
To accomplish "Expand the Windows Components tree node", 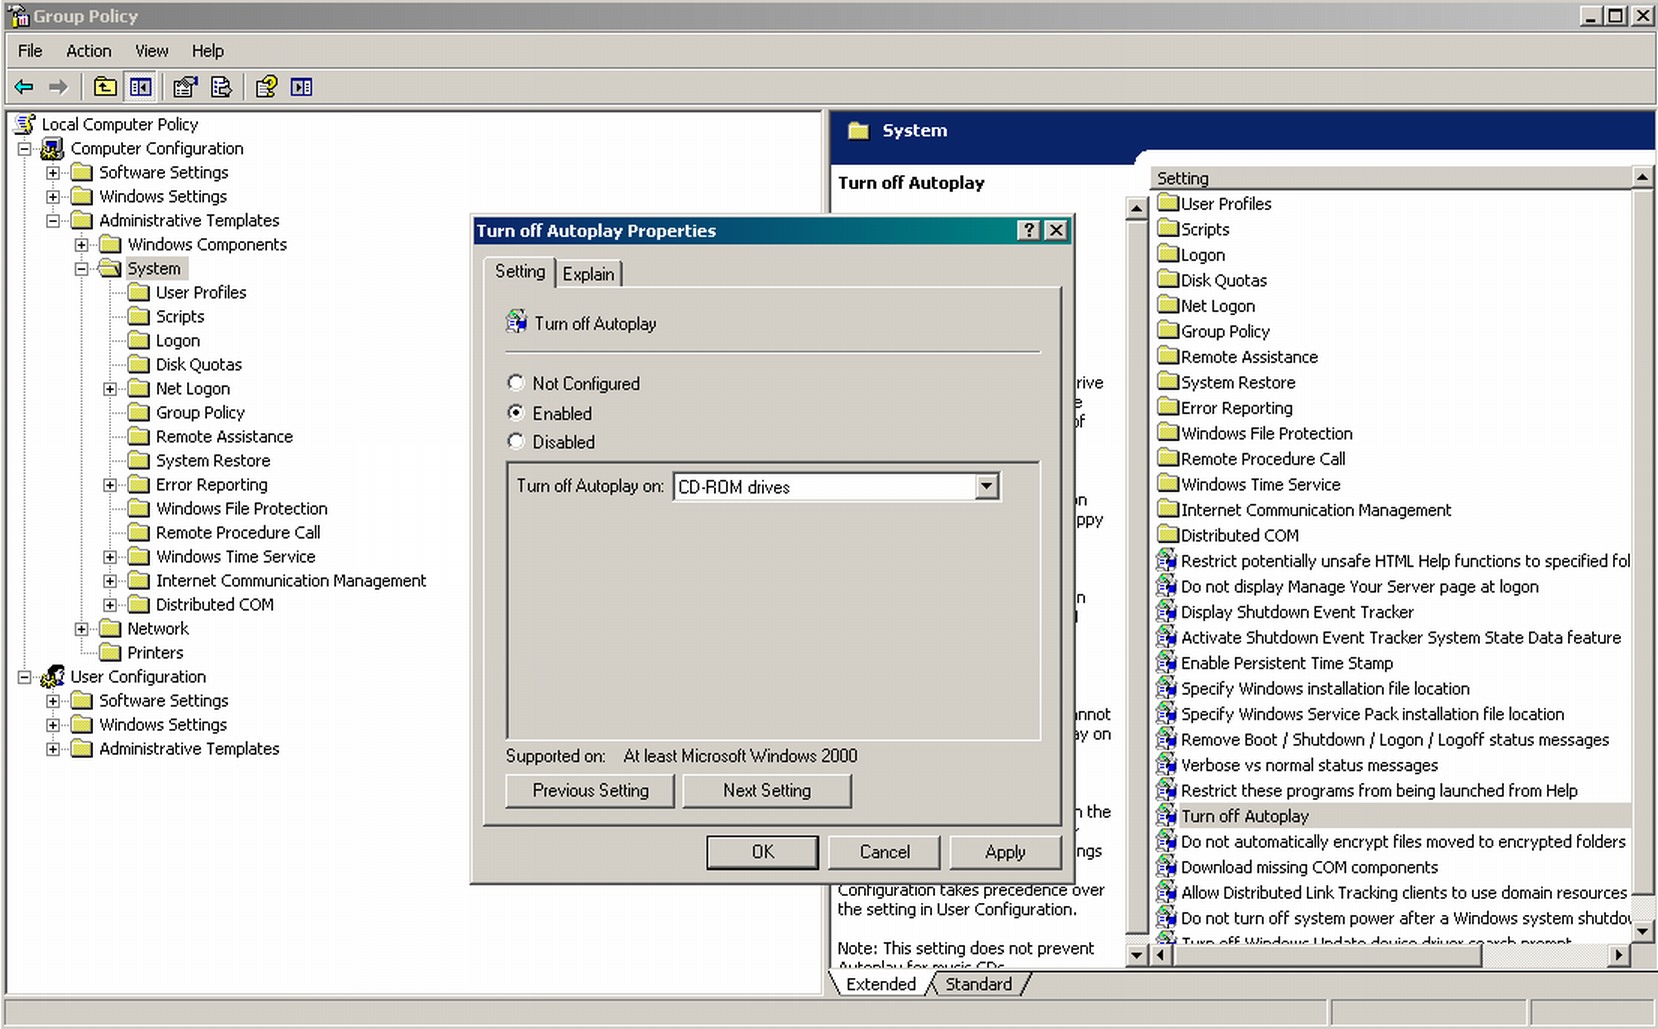I will point(82,245).
